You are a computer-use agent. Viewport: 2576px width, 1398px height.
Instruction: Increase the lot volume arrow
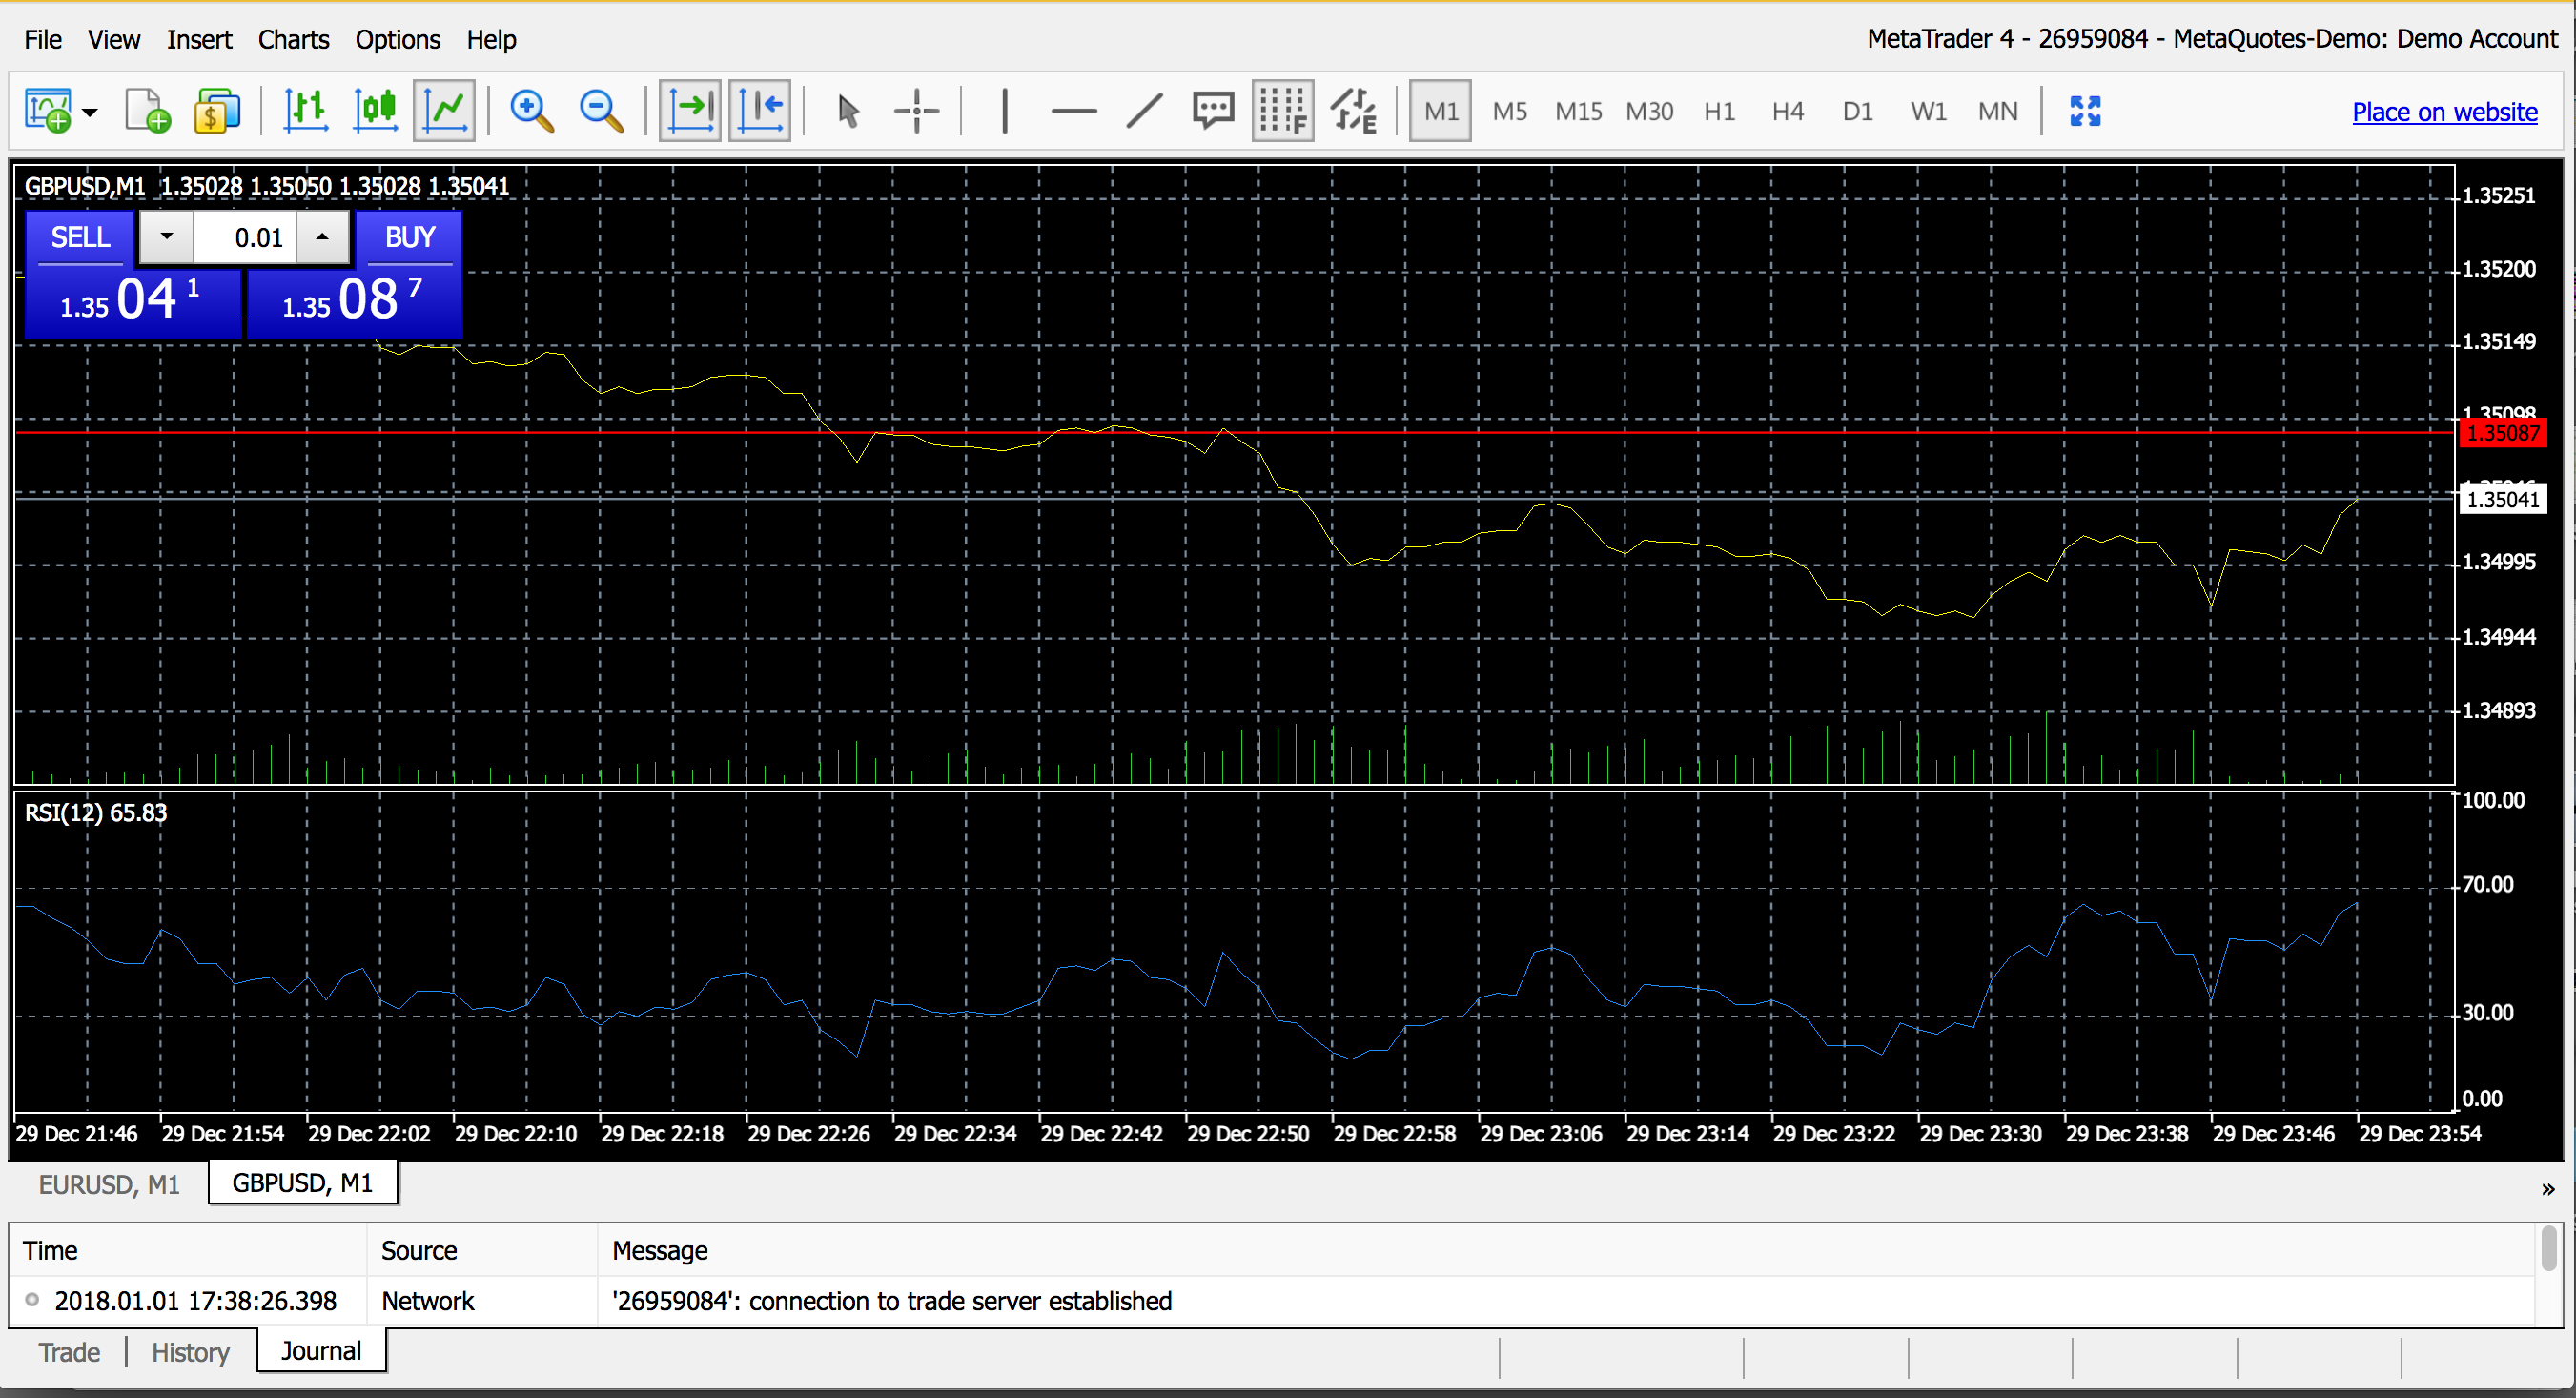pyautogui.click(x=322, y=237)
